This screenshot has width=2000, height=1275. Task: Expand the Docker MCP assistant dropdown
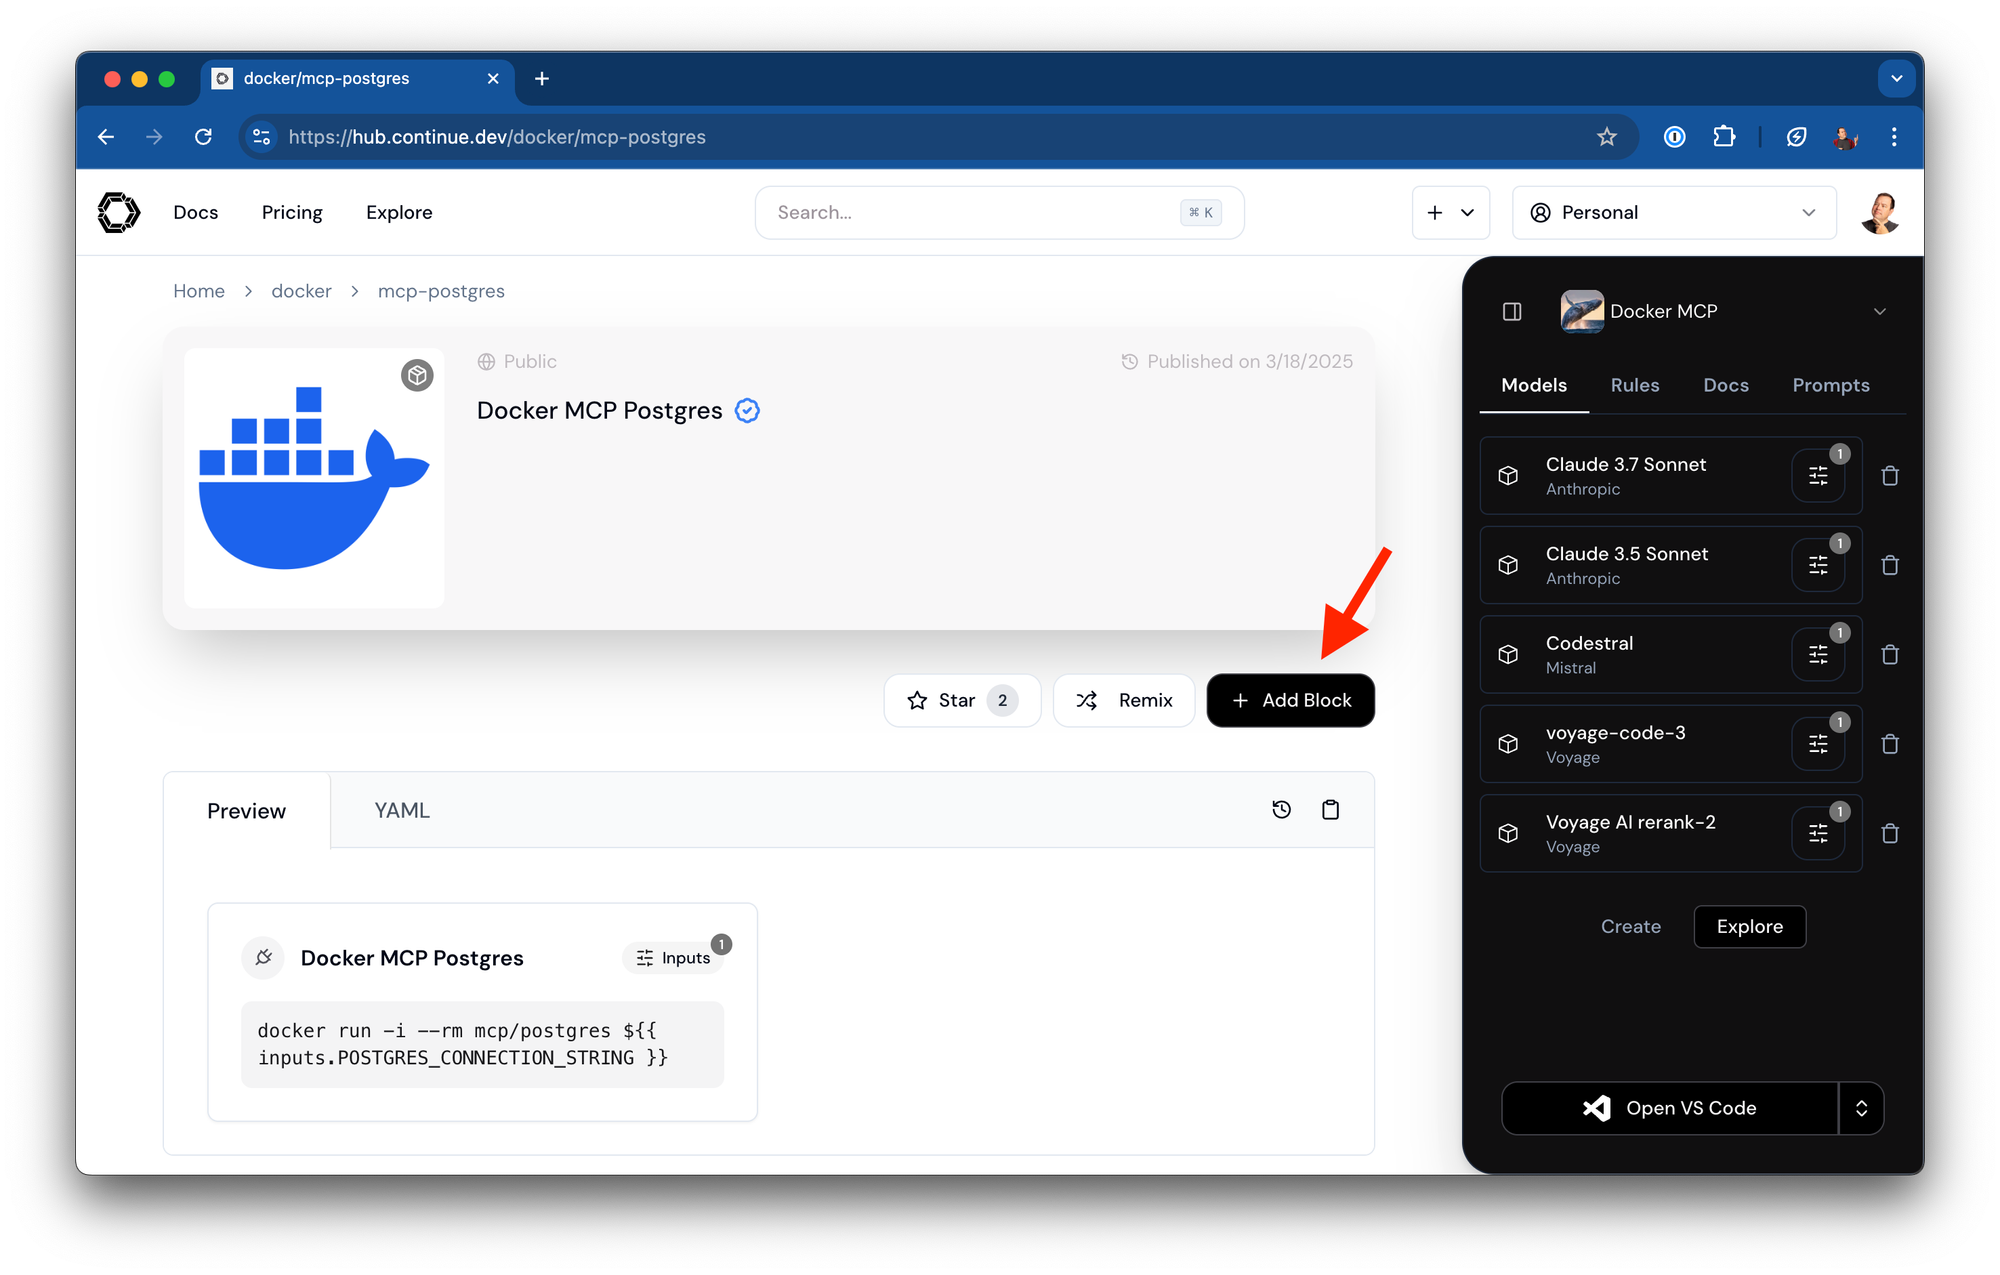coord(1879,312)
